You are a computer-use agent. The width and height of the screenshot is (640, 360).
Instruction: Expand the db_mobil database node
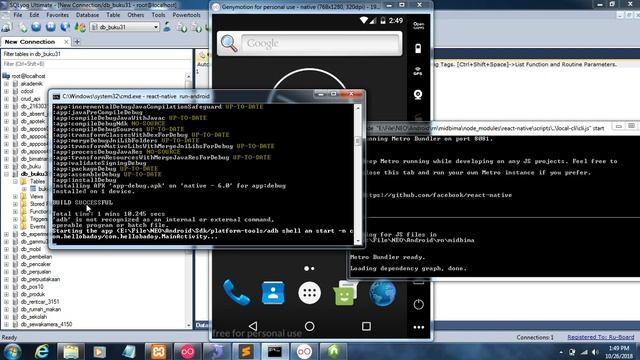(7, 249)
